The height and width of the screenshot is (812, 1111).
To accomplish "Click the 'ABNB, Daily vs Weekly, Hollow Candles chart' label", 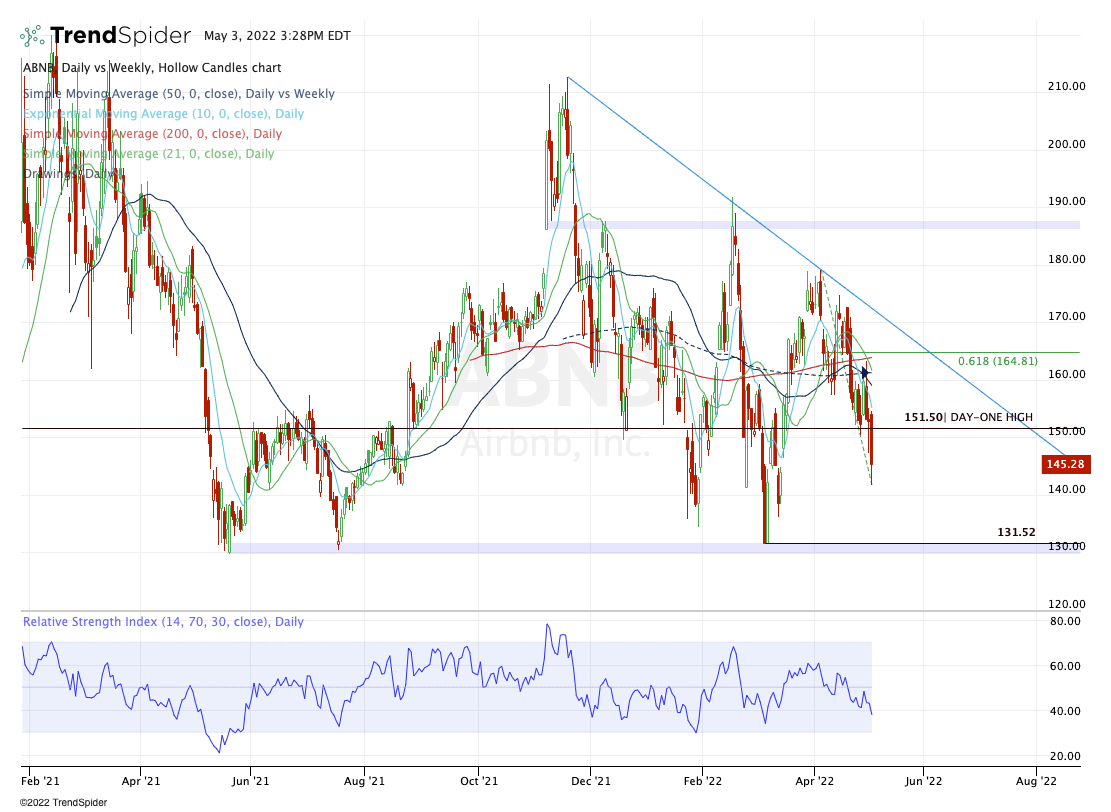I will click(x=152, y=68).
